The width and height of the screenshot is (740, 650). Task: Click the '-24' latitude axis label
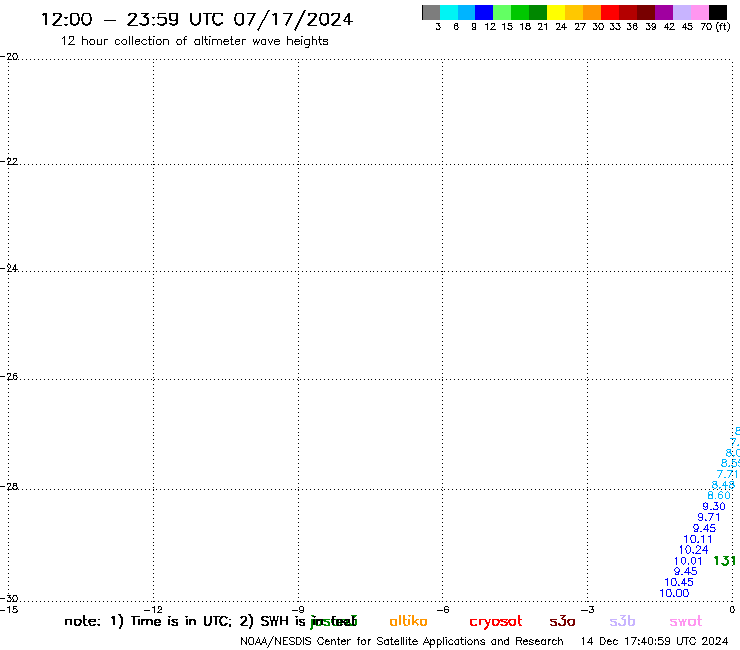pyautogui.click(x=9, y=268)
